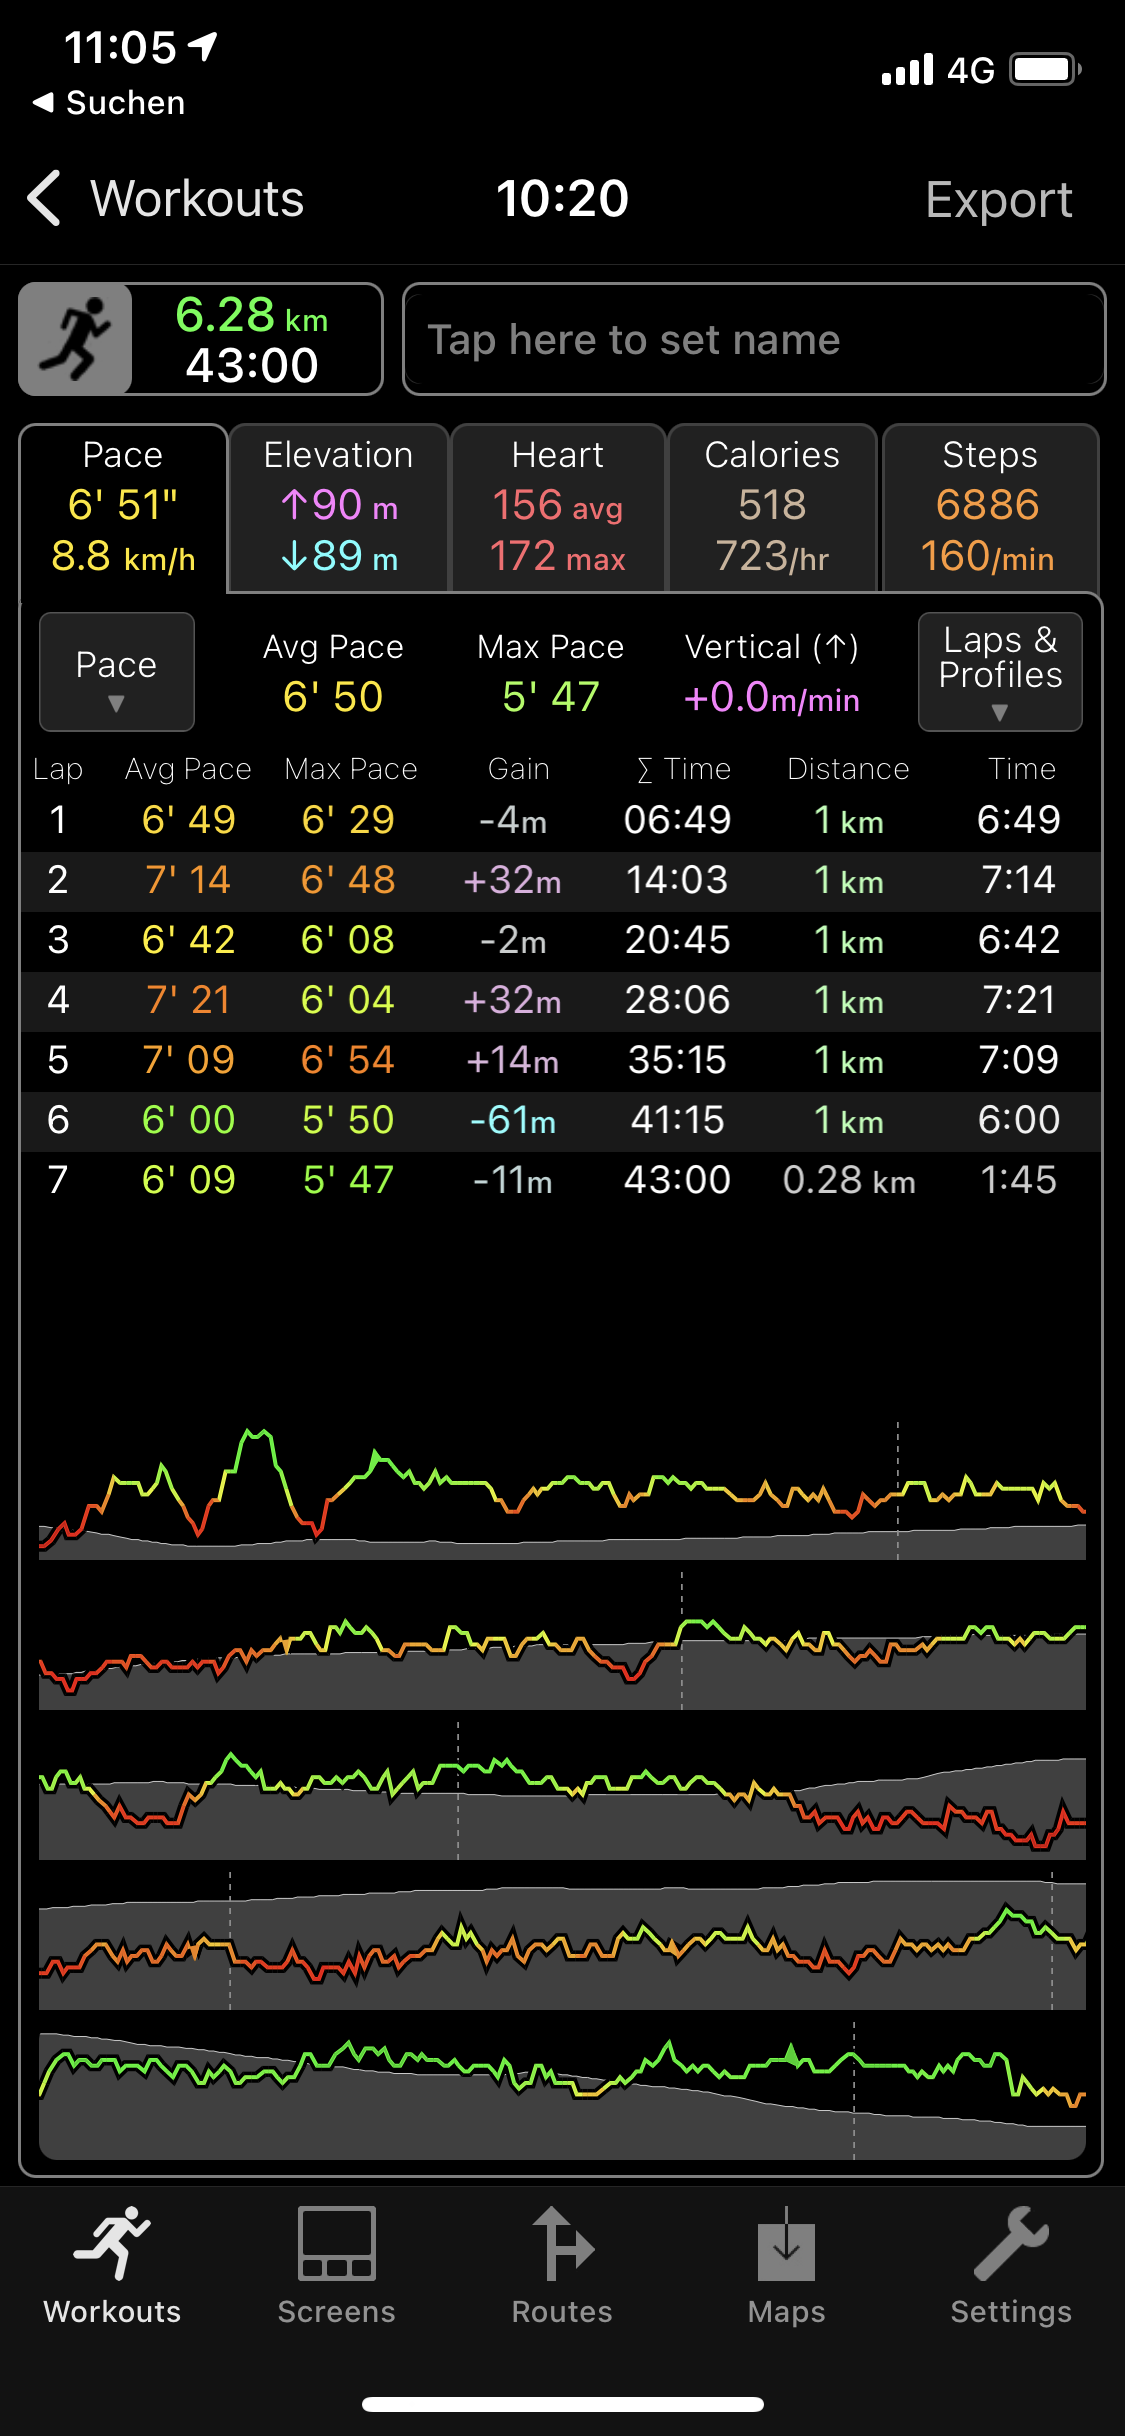Open the Laps & Profiles dropdown
This screenshot has width=1125, height=2436.
pos(1000,672)
